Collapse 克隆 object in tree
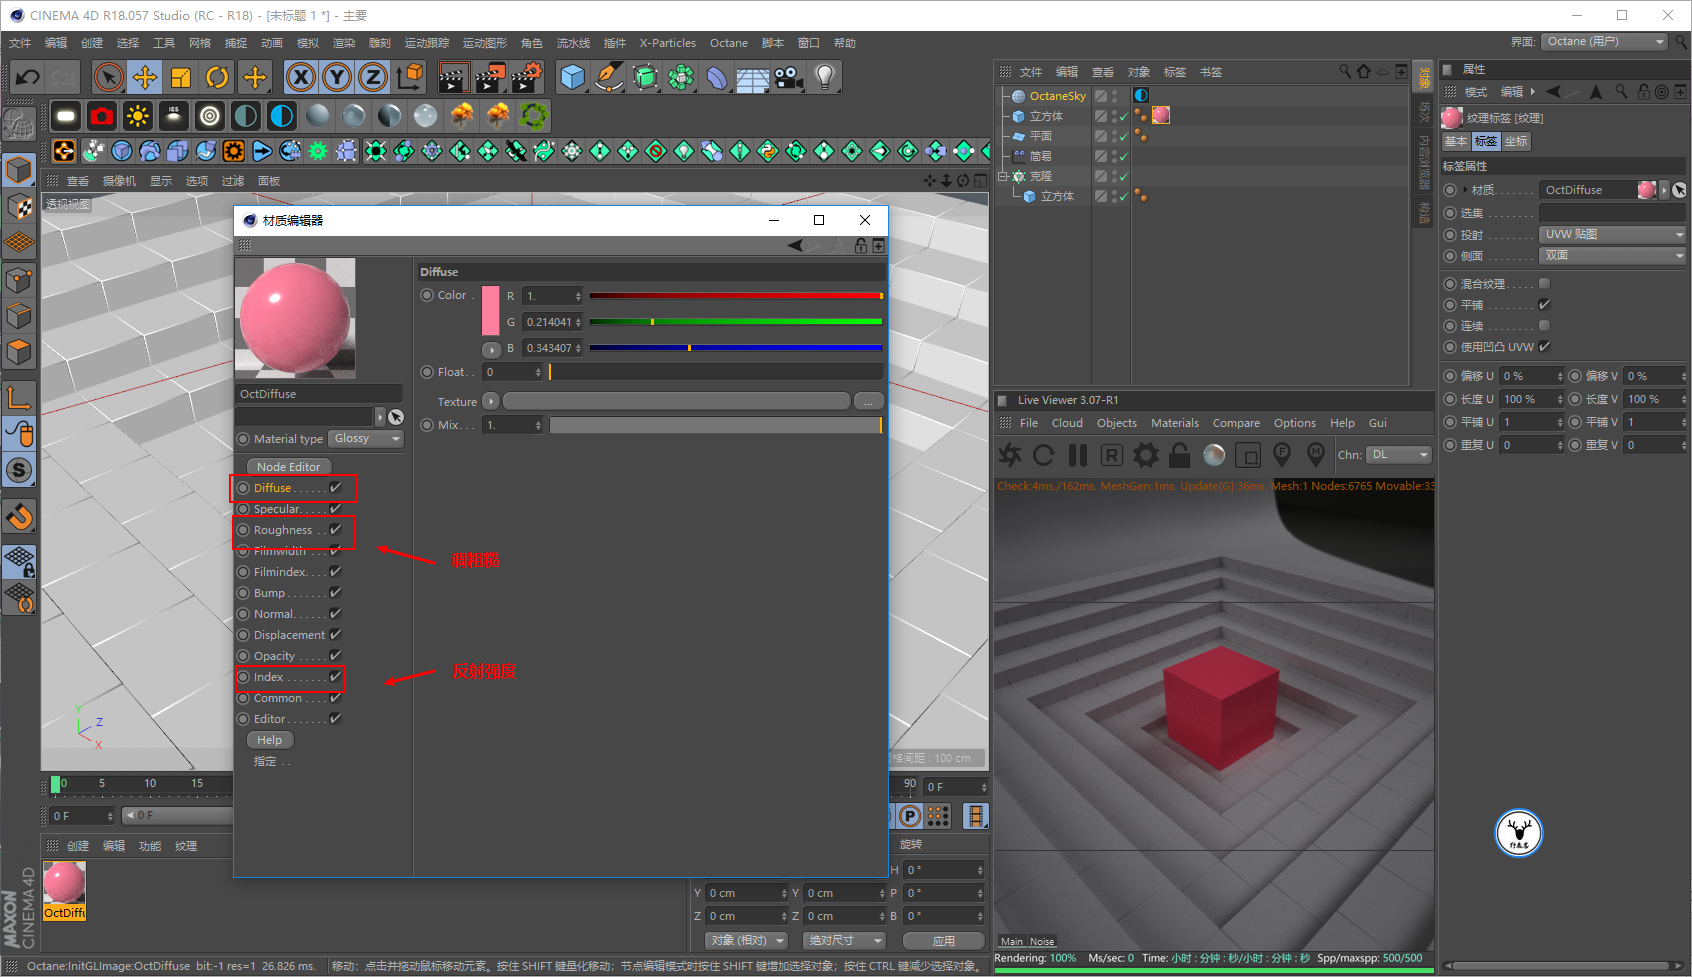 click(x=1003, y=176)
